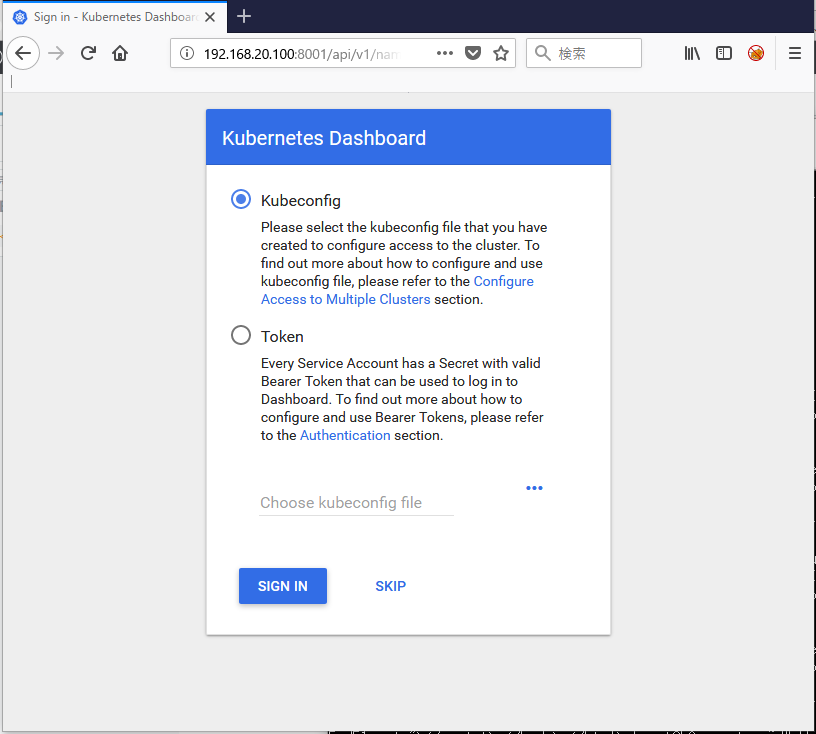This screenshot has width=816, height=734.
Task: Toggle the sidebar view icon
Action: pos(724,53)
